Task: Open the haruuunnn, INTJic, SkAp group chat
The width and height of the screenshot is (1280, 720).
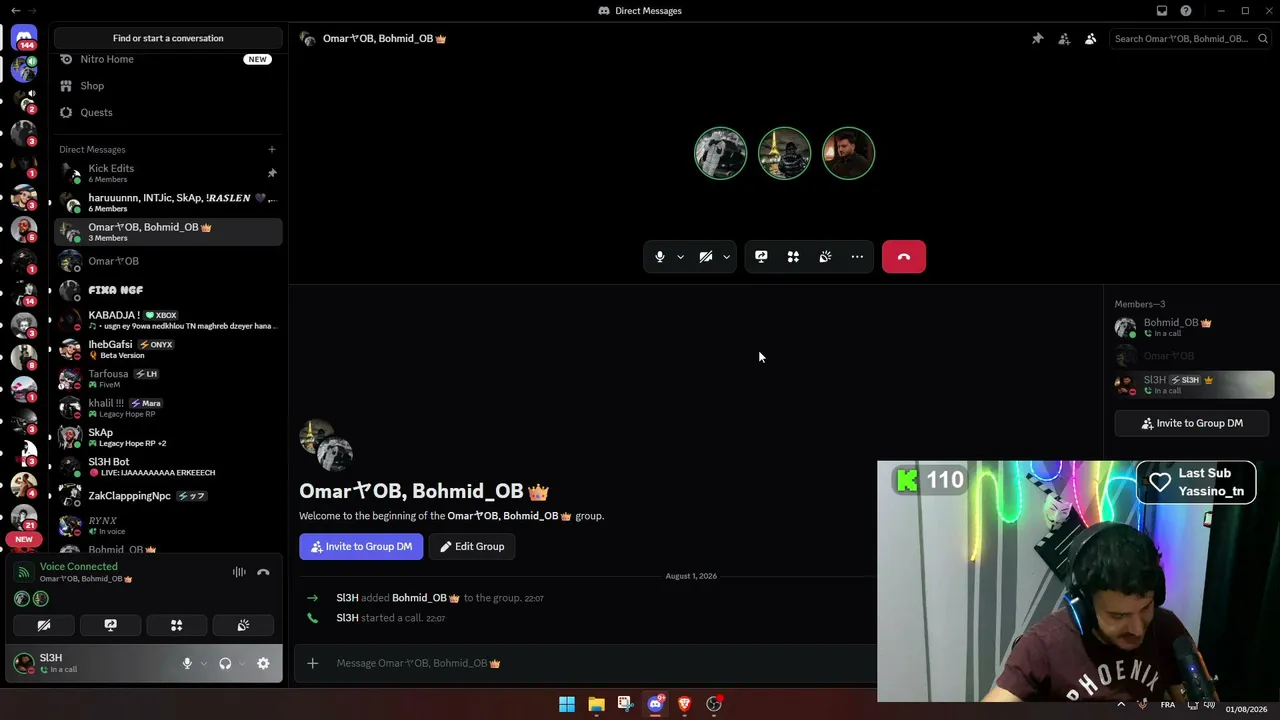Action: coord(168,202)
